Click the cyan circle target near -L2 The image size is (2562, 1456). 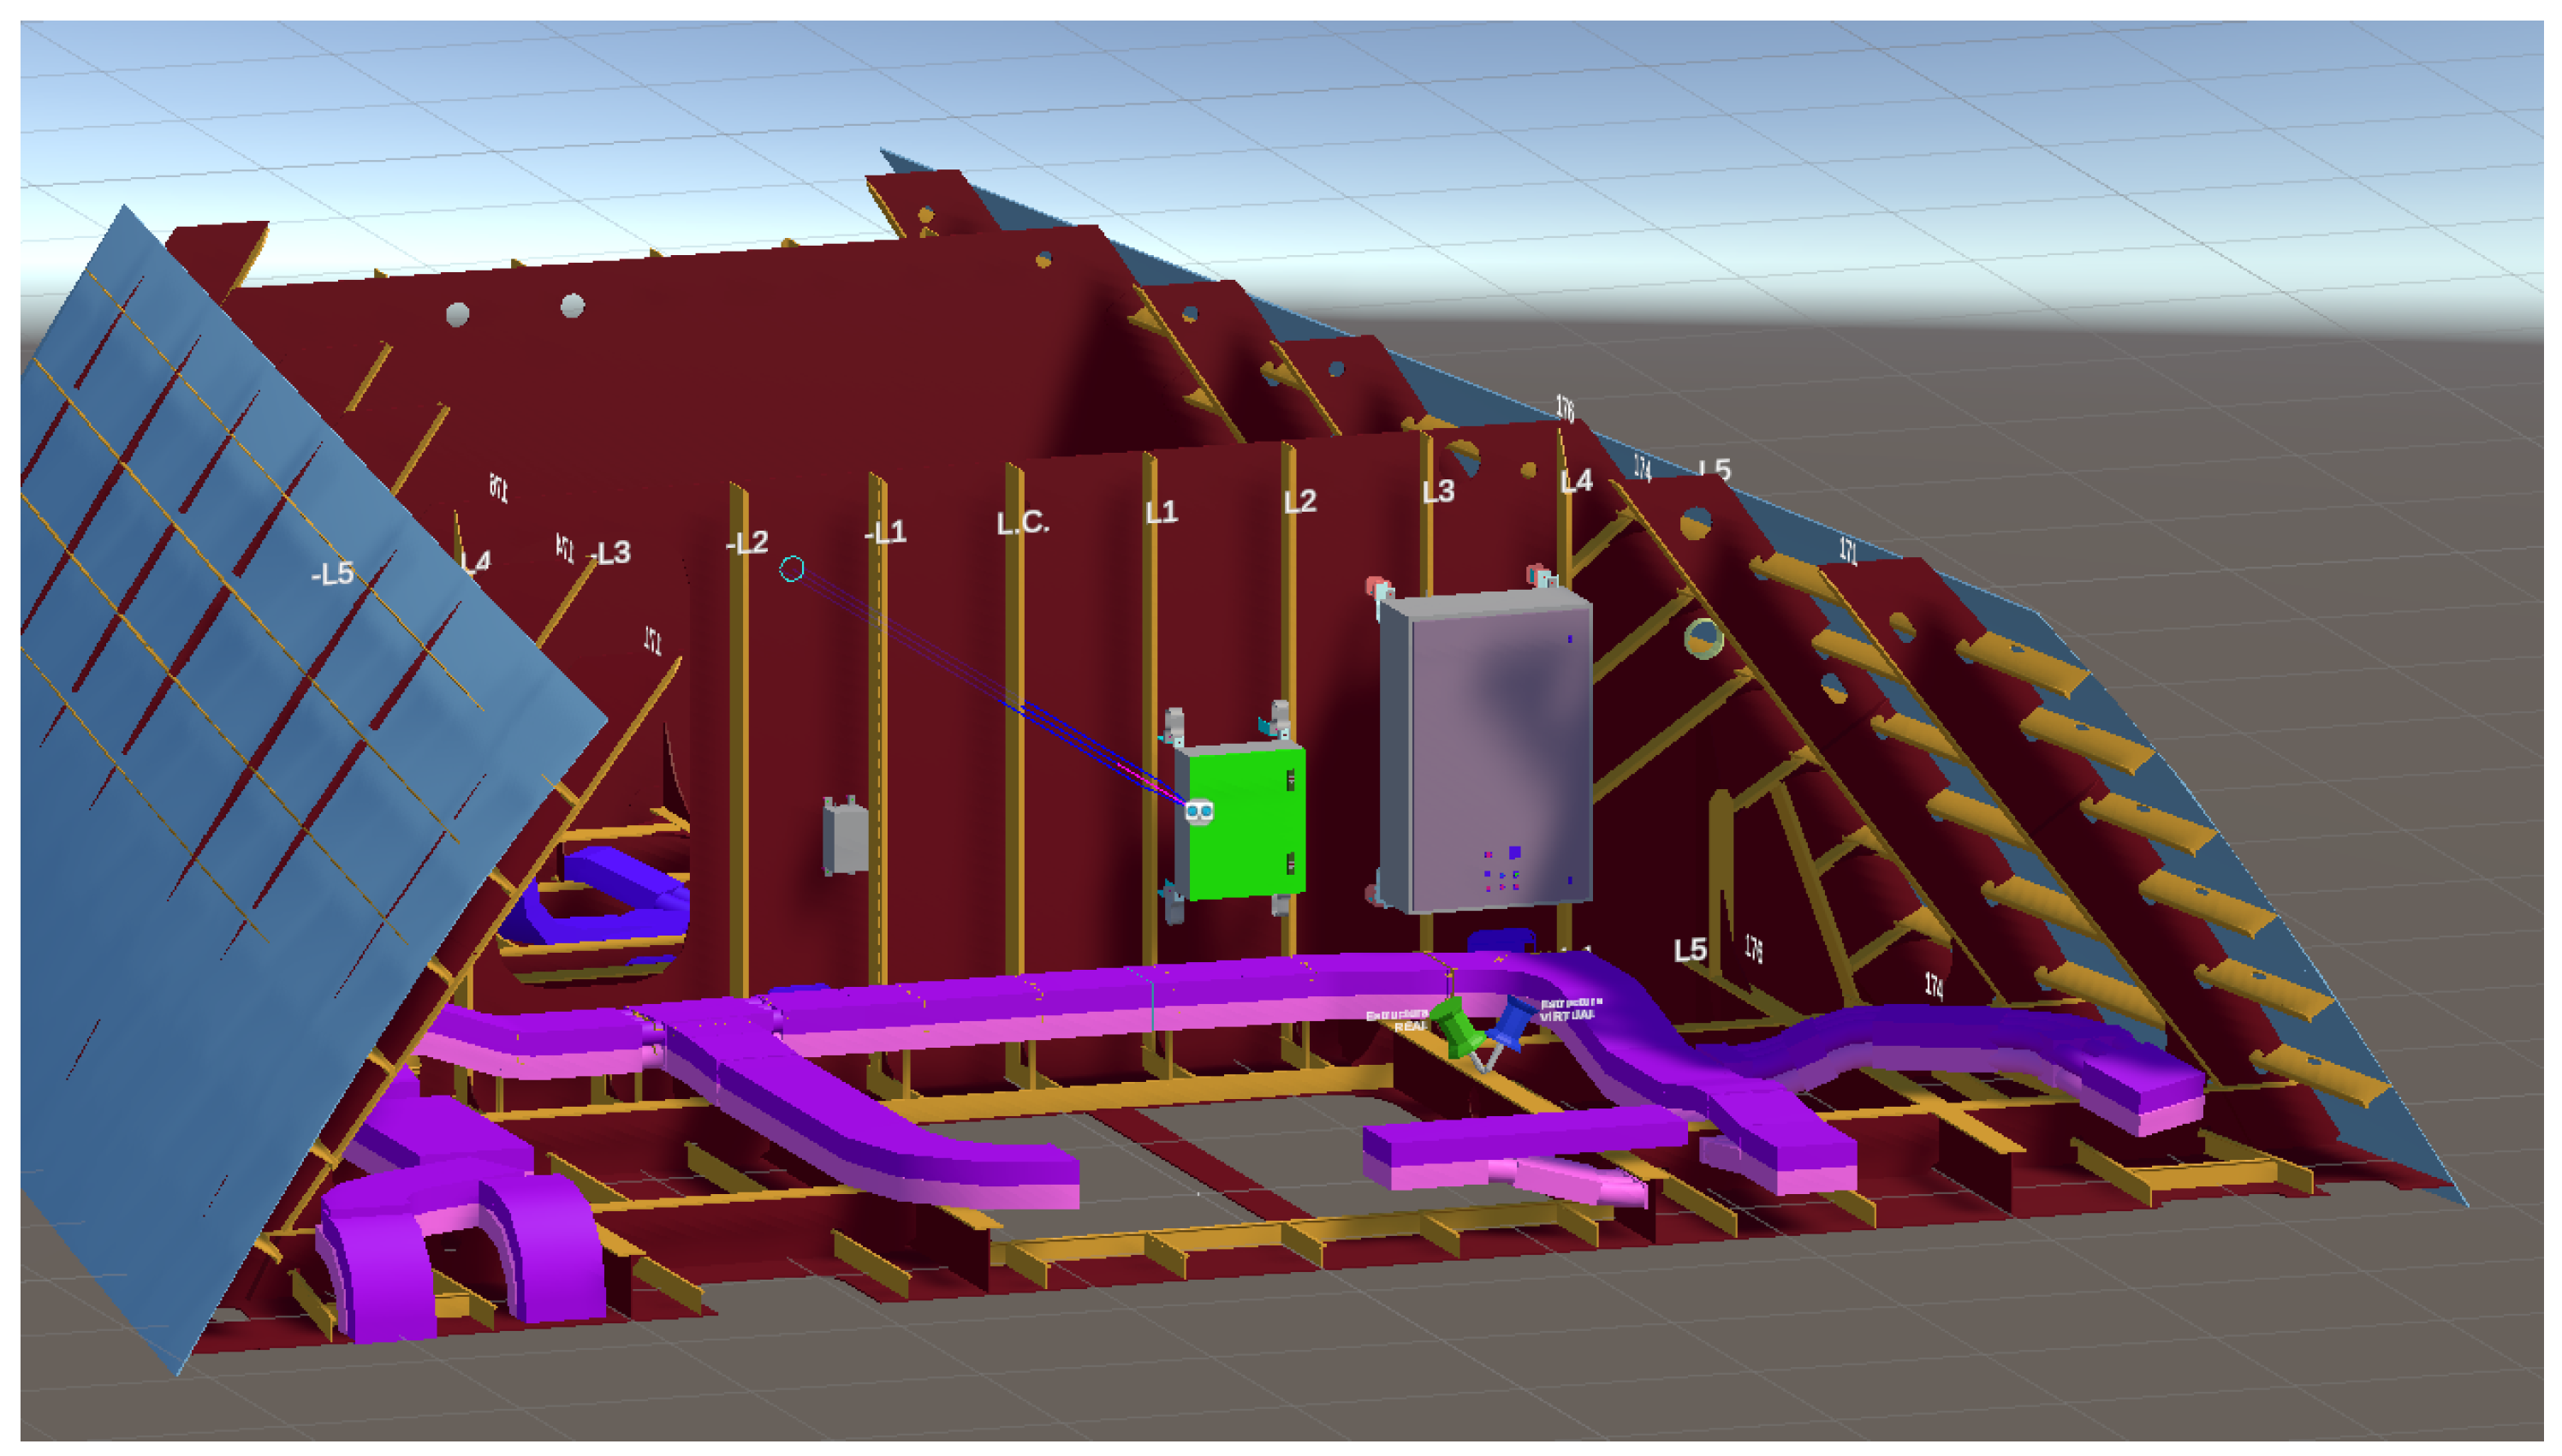[x=791, y=569]
